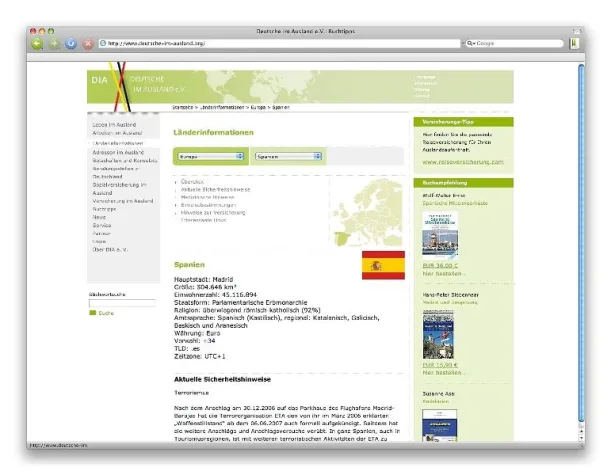The width and height of the screenshot is (611, 475).
Task: Open Botschaften und Konsulate menu item
Action: pyautogui.click(x=125, y=161)
